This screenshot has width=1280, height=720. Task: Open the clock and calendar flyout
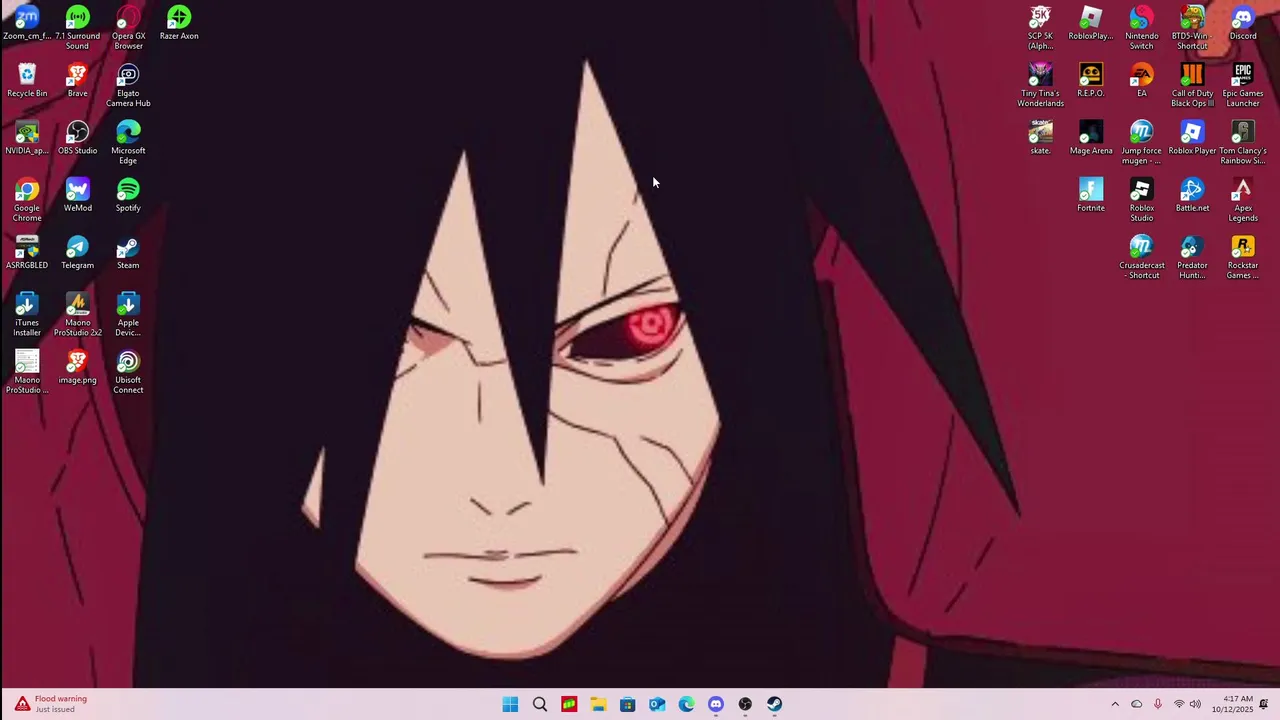[1232, 704]
